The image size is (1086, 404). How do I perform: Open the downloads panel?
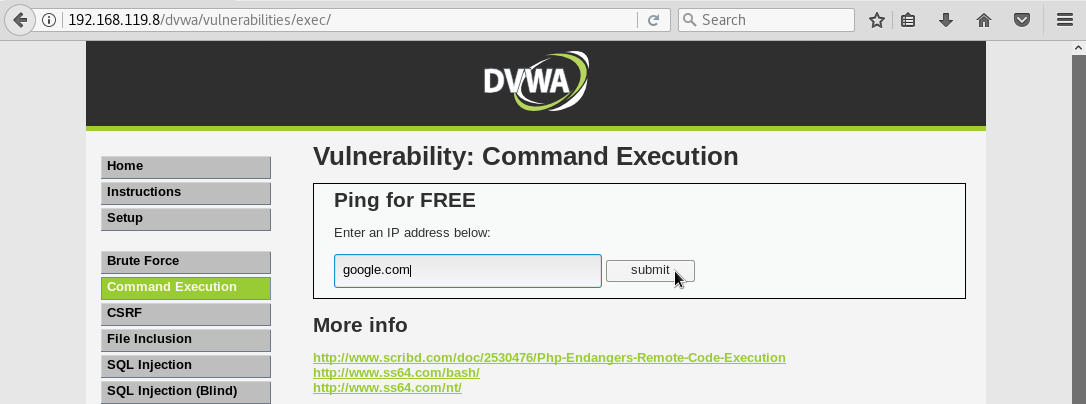pos(945,20)
